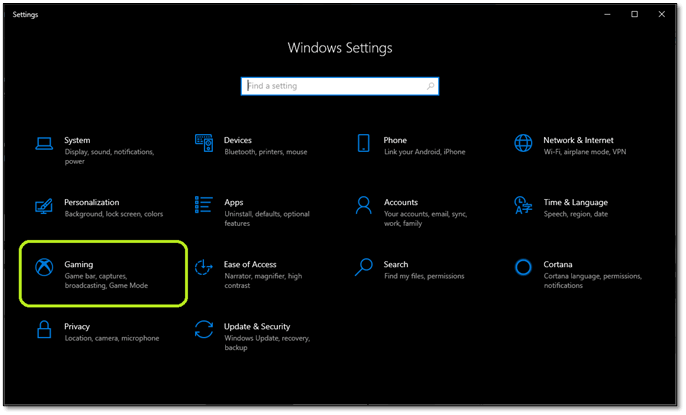Click the magnifier icon in the search box
This screenshot has width=686, height=415.
[x=430, y=86]
